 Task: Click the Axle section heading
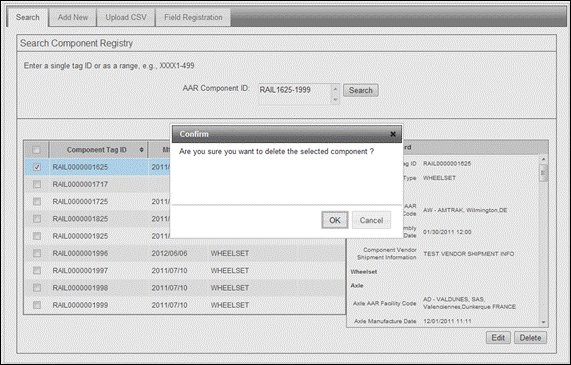357,286
